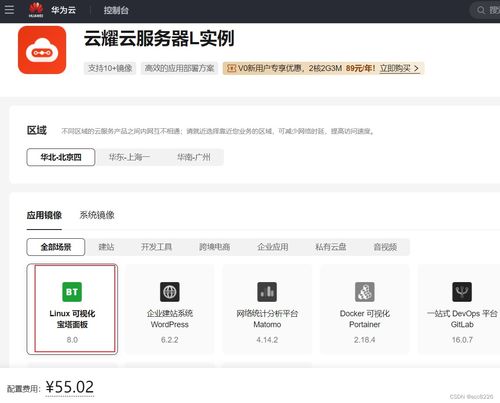Click version 6.2.2 under WordPress
The width and height of the screenshot is (500, 403).
pos(170,340)
